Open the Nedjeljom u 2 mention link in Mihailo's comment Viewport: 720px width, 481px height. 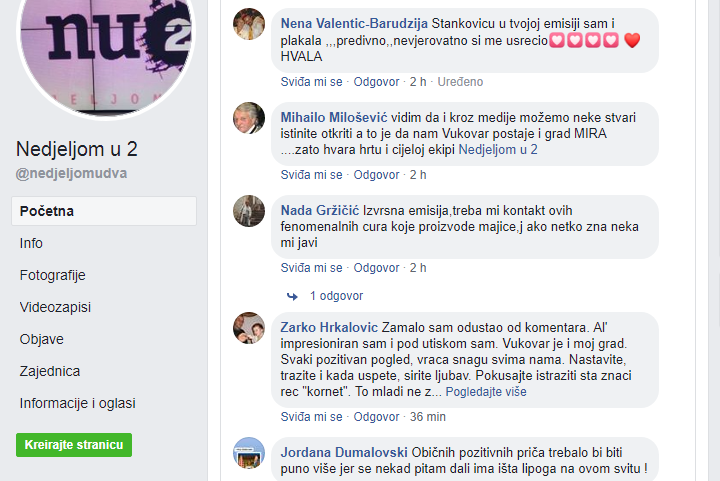click(x=498, y=150)
